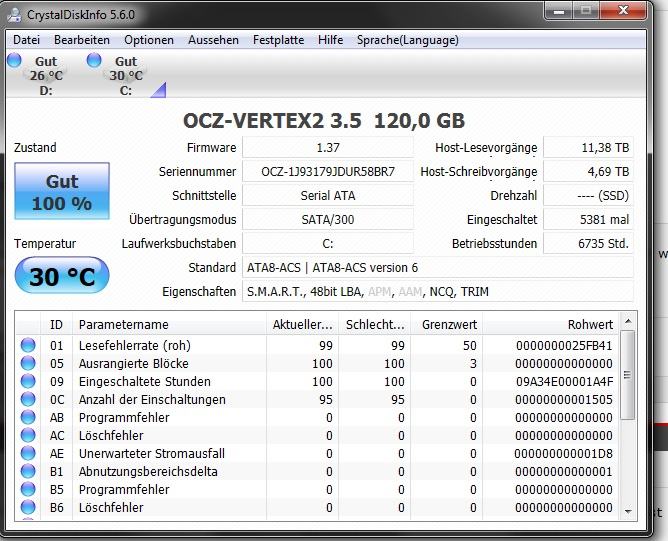Click the CrystalDiskInfo title bar icon
The height and width of the screenshot is (541, 668).
pos(14,15)
